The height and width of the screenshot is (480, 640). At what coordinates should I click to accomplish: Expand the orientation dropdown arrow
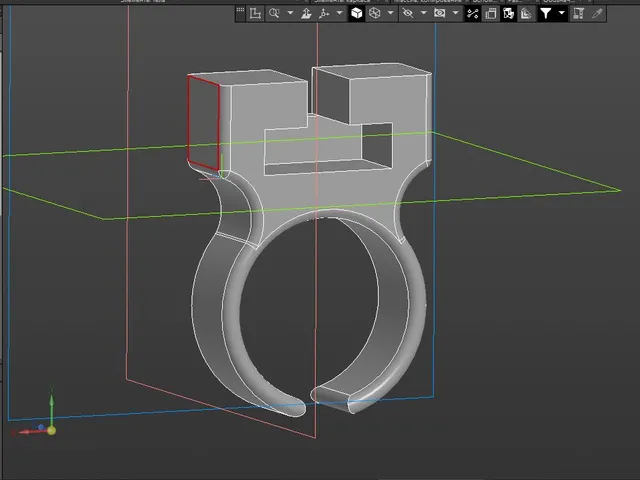(340, 13)
